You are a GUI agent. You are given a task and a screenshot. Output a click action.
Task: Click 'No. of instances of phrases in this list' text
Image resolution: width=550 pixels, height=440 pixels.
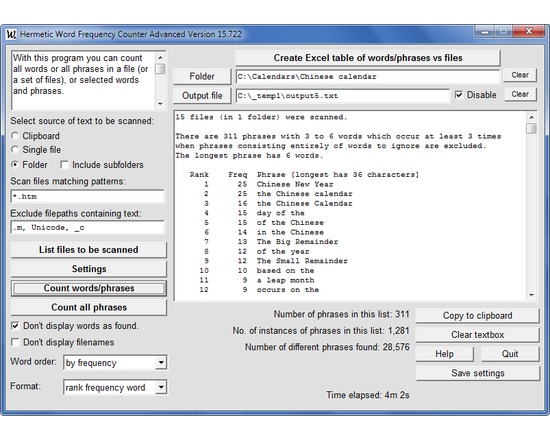[321, 331]
